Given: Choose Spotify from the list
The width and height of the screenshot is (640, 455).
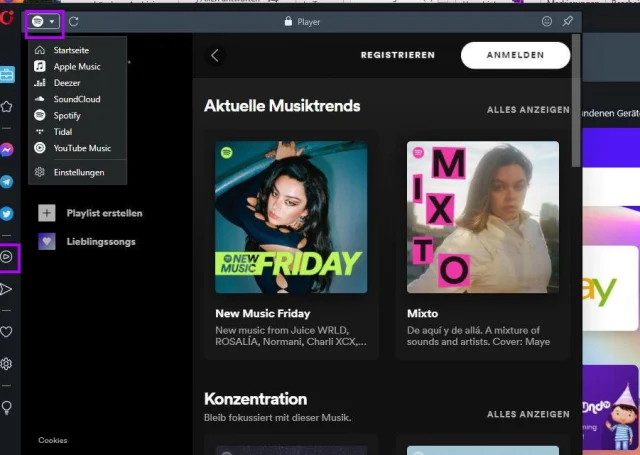Looking at the screenshot, I should point(78,115).
